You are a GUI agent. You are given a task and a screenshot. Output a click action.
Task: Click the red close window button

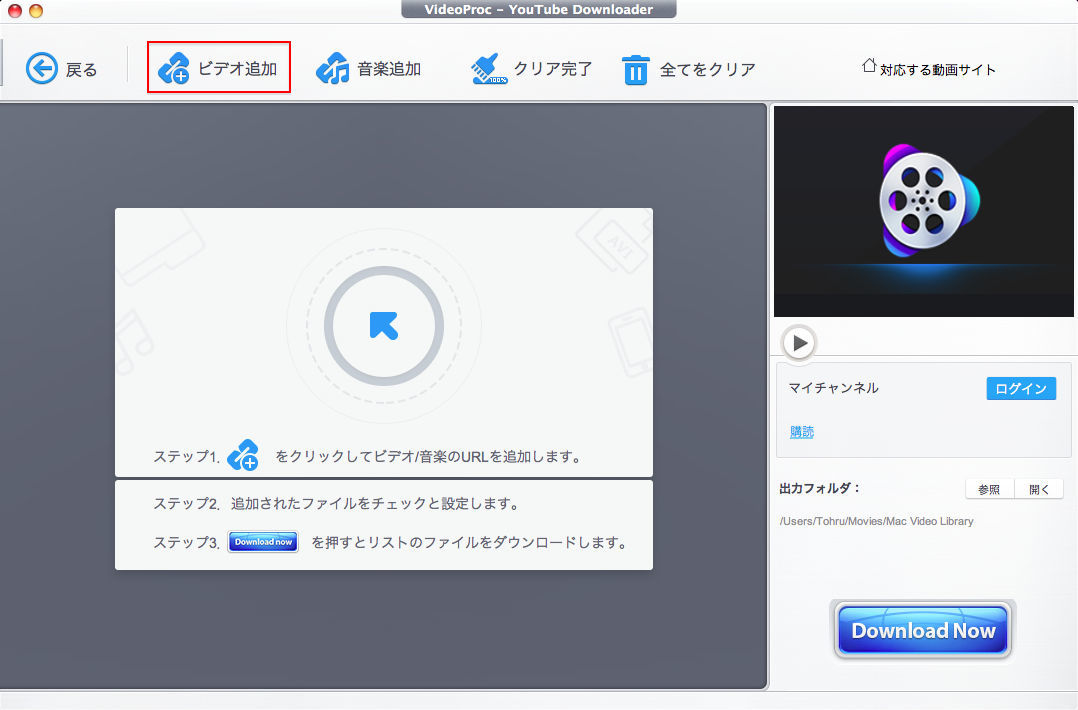pos(14,10)
